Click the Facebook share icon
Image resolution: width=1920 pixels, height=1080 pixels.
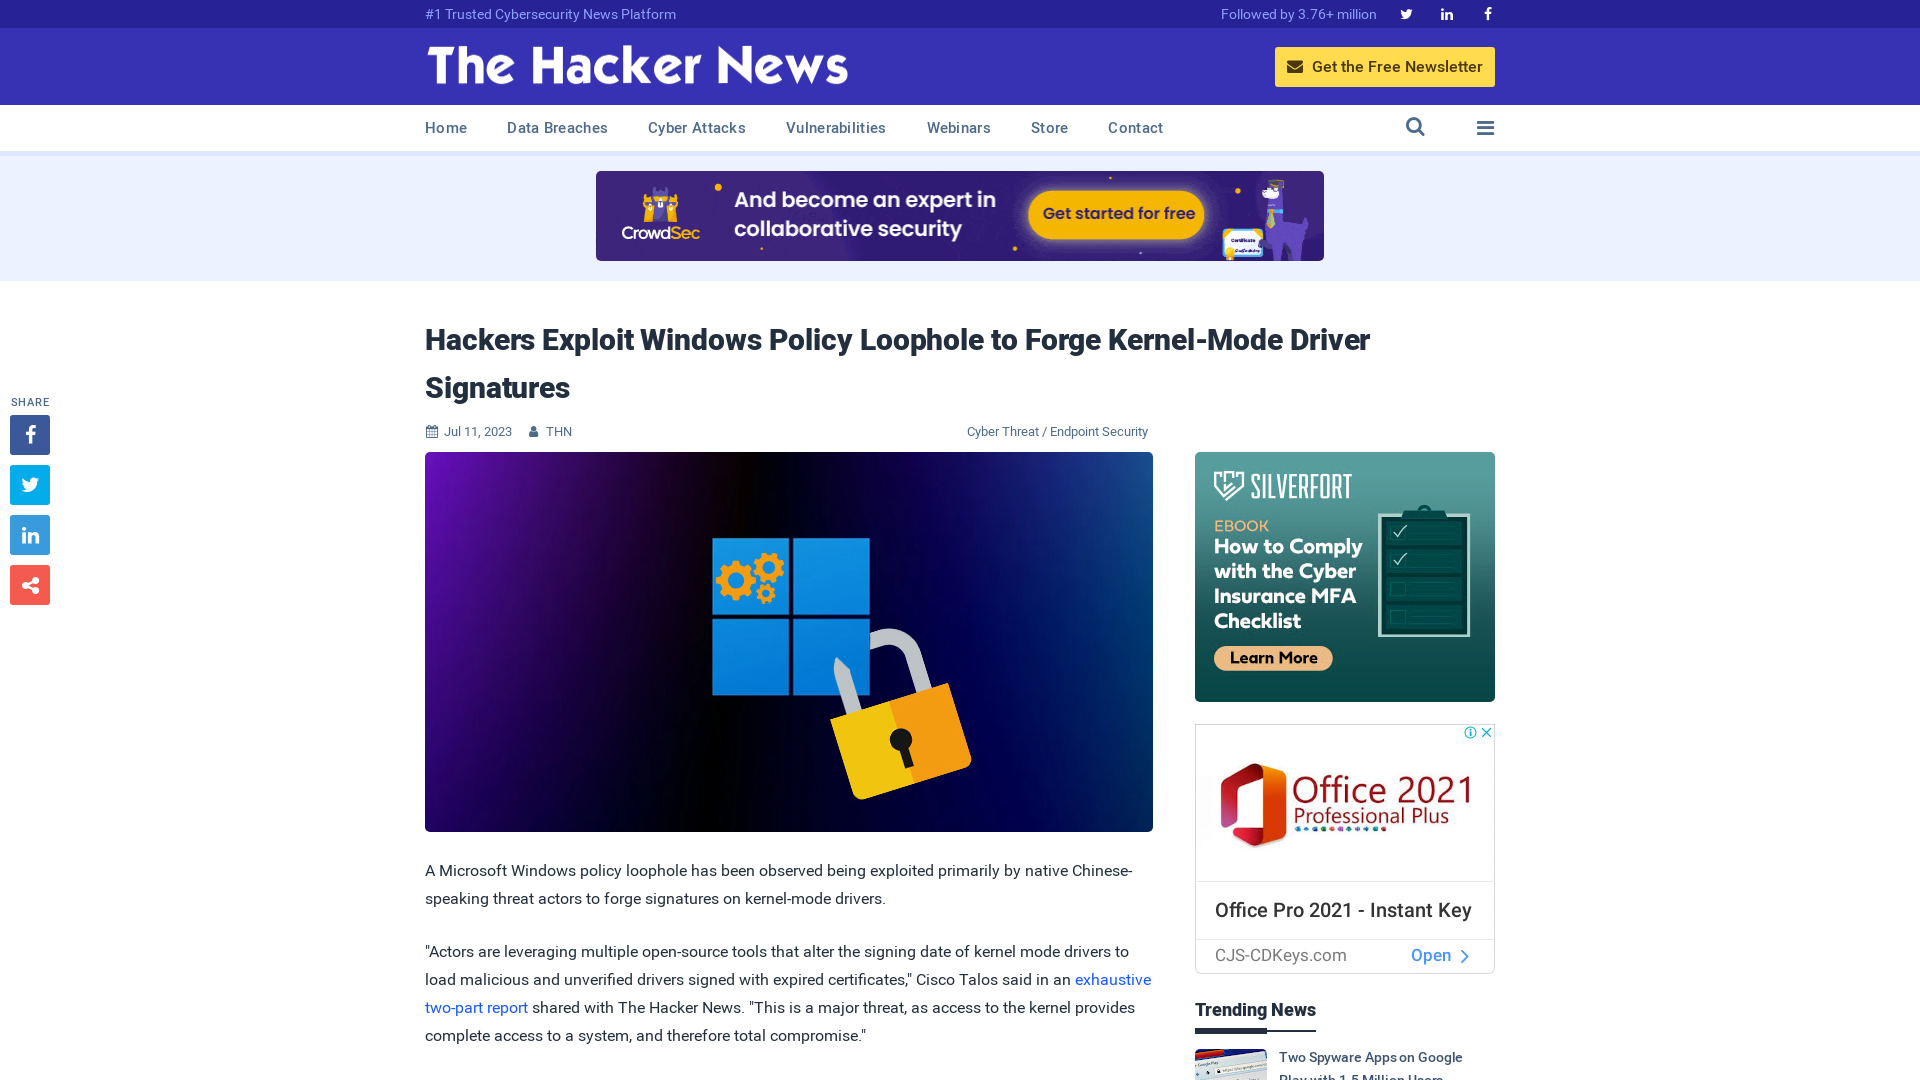[x=29, y=434]
